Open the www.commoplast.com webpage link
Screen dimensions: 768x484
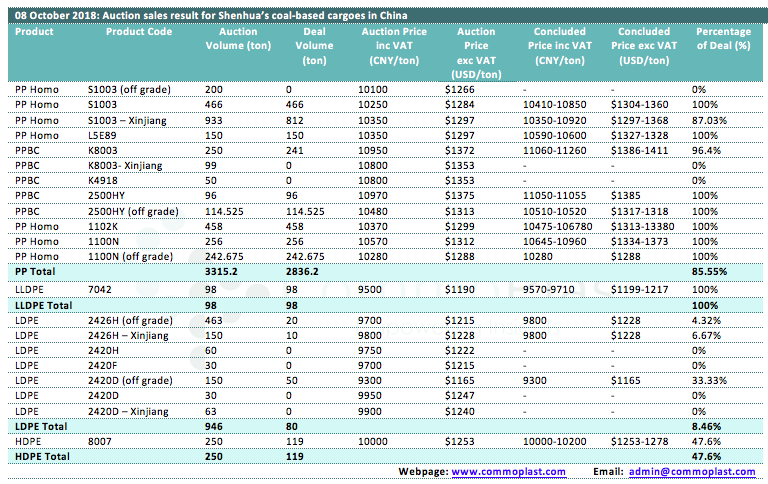coord(508,471)
